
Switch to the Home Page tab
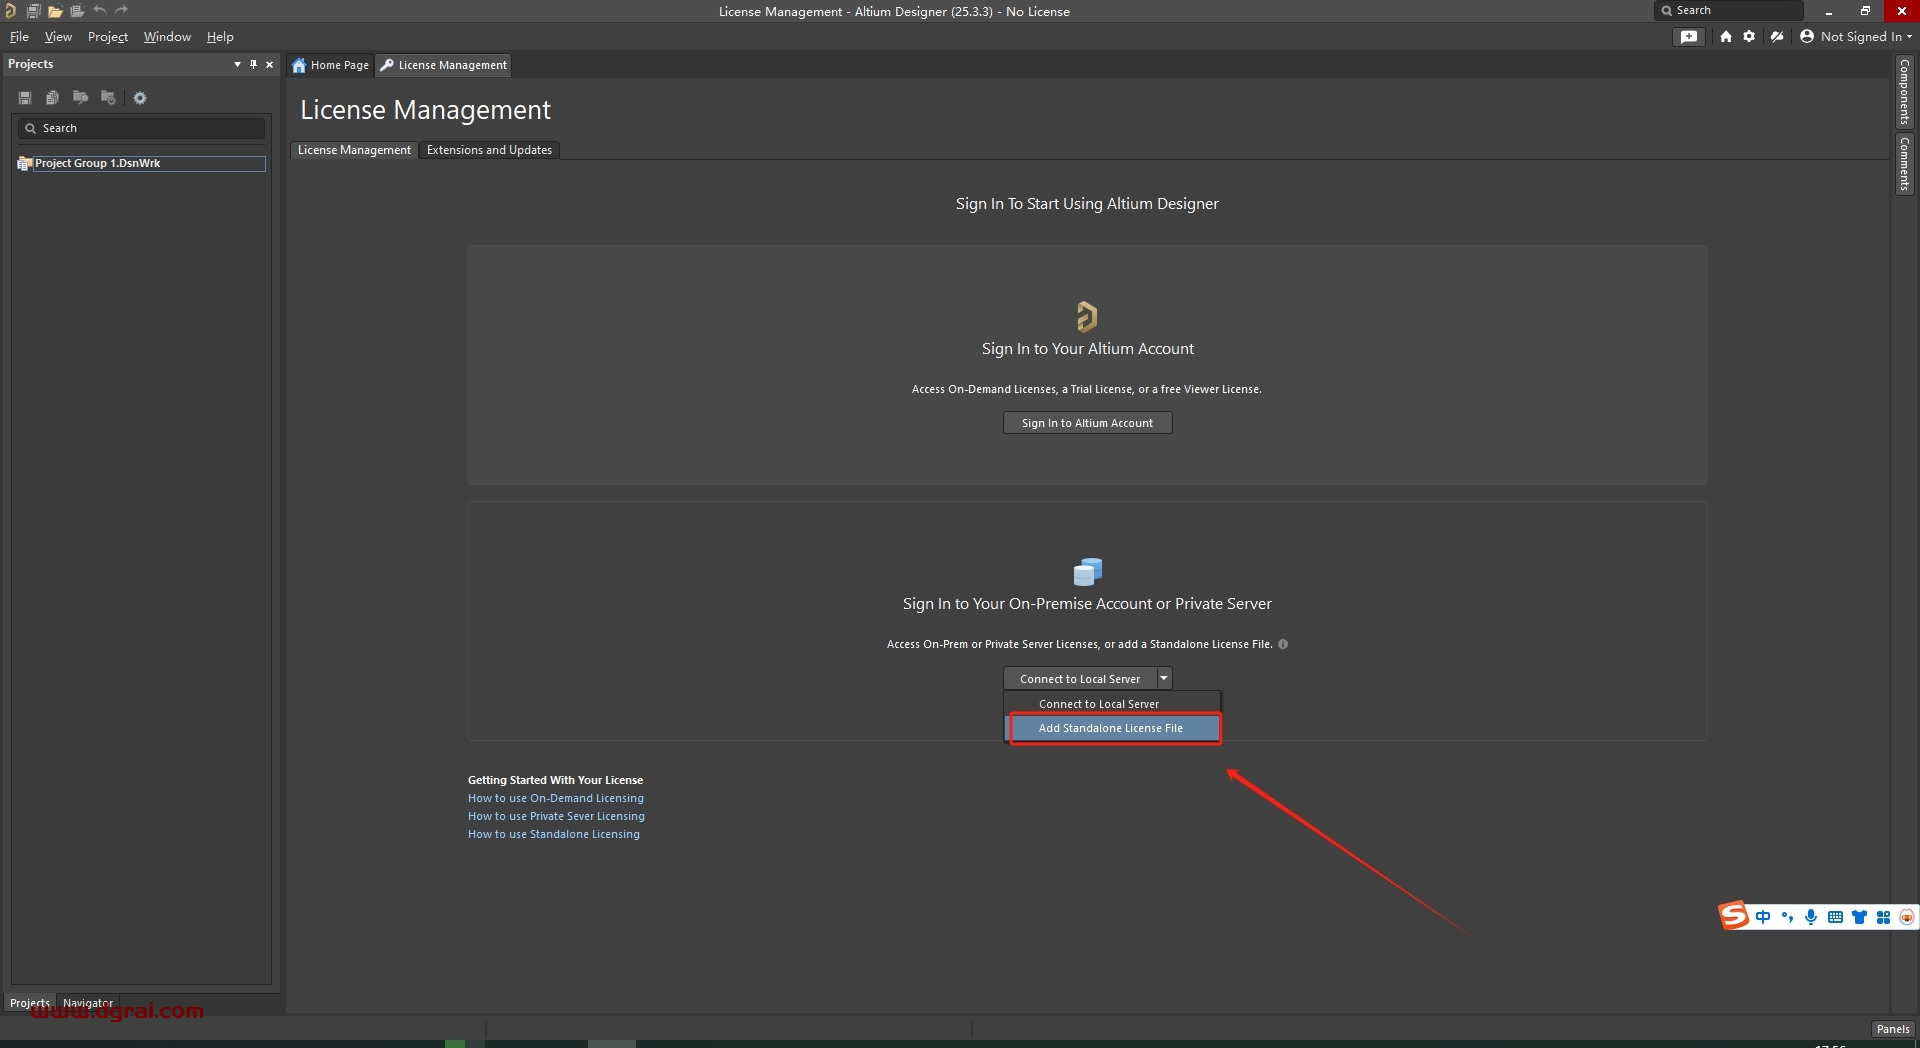[x=331, y=65]
